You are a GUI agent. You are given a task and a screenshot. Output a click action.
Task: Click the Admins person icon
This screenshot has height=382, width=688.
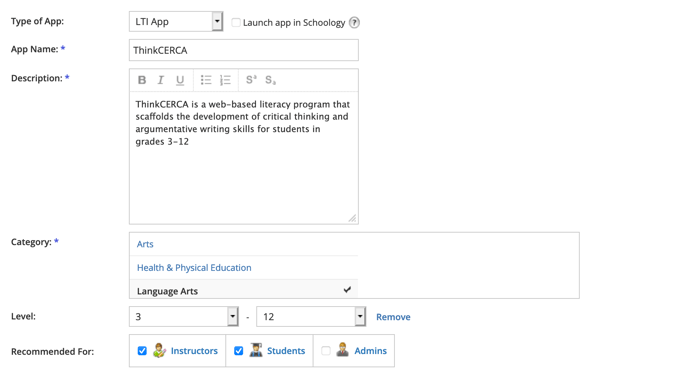pos(343,350)
